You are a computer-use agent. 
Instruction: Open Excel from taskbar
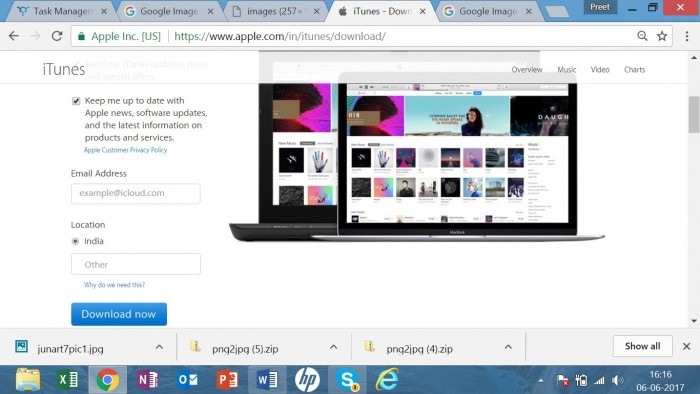coord(68,380)
